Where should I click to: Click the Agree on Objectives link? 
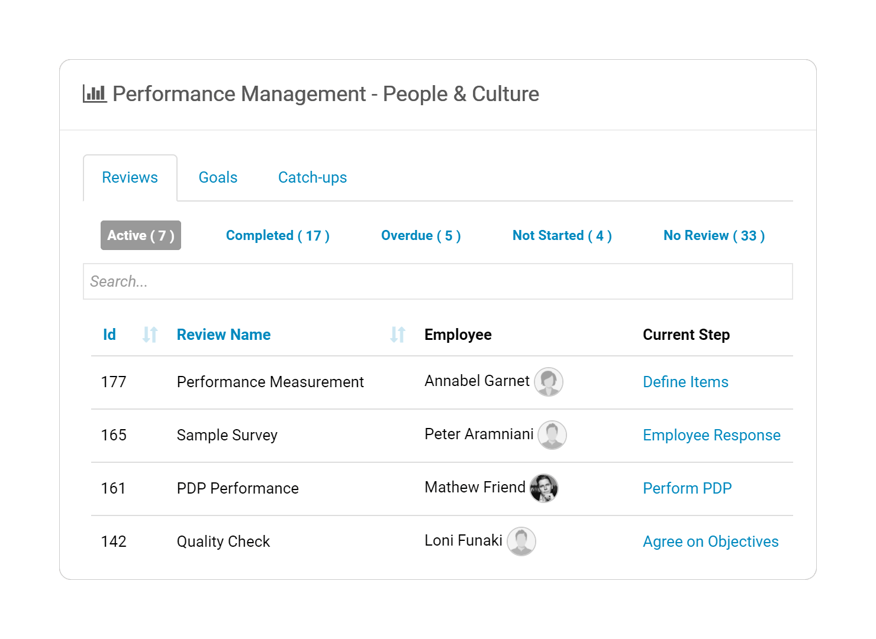[x=710, y=541]
